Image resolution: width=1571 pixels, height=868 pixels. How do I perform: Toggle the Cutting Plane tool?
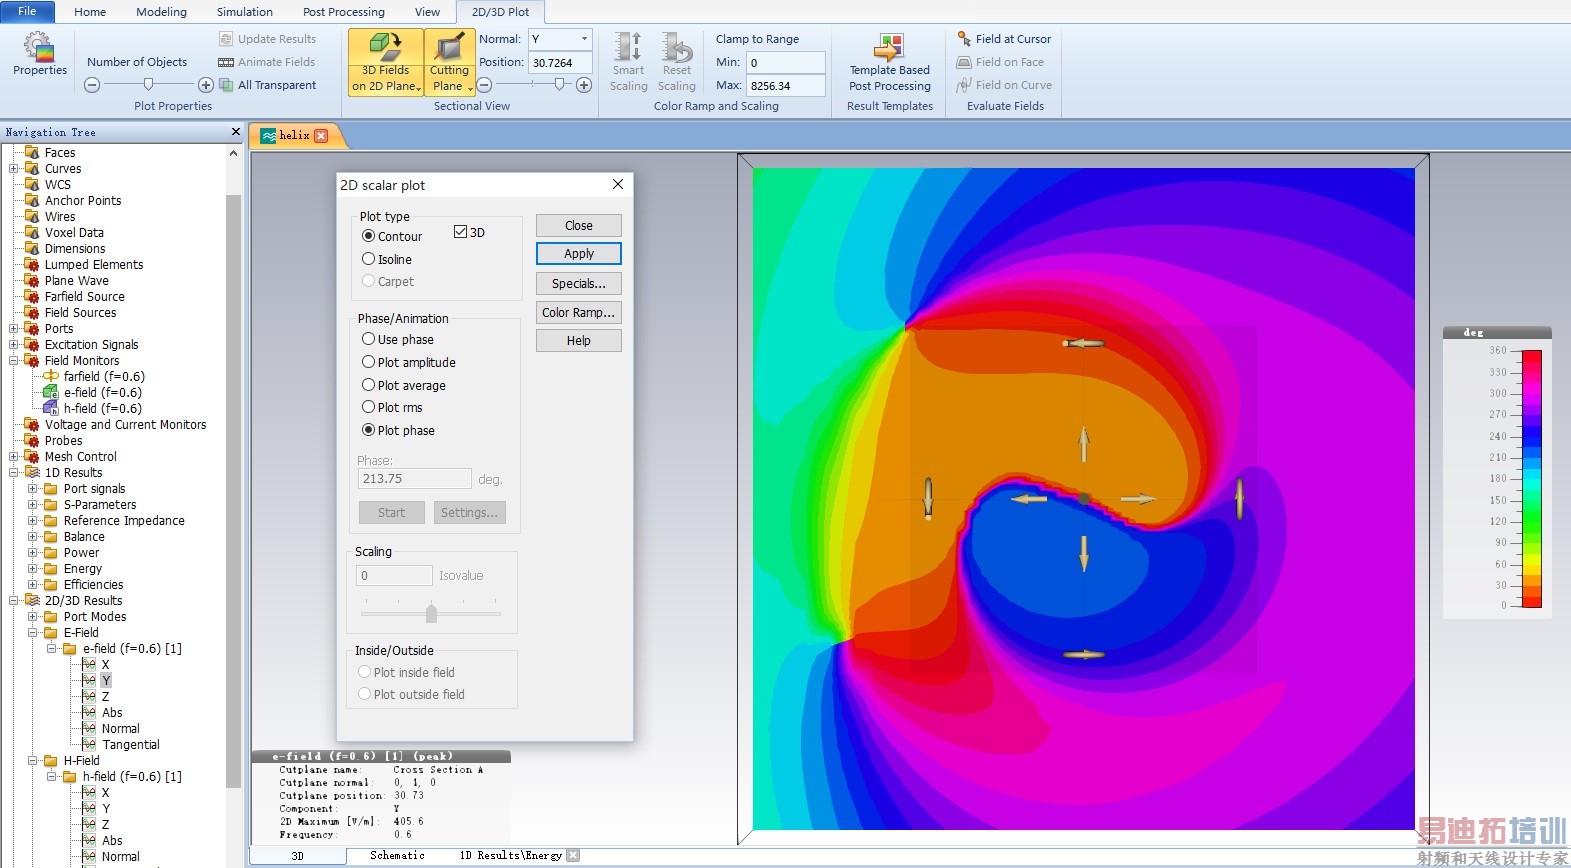point(449,61)
